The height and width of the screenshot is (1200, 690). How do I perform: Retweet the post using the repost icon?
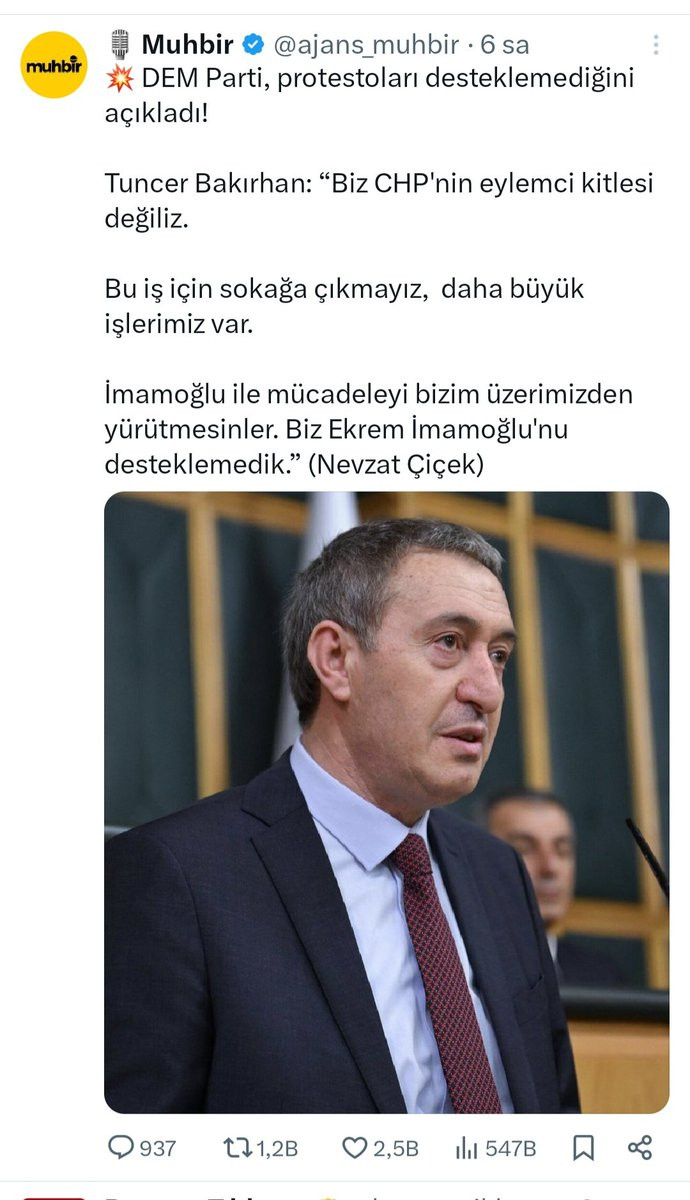pyautogui.click(x=239, y=1149)
